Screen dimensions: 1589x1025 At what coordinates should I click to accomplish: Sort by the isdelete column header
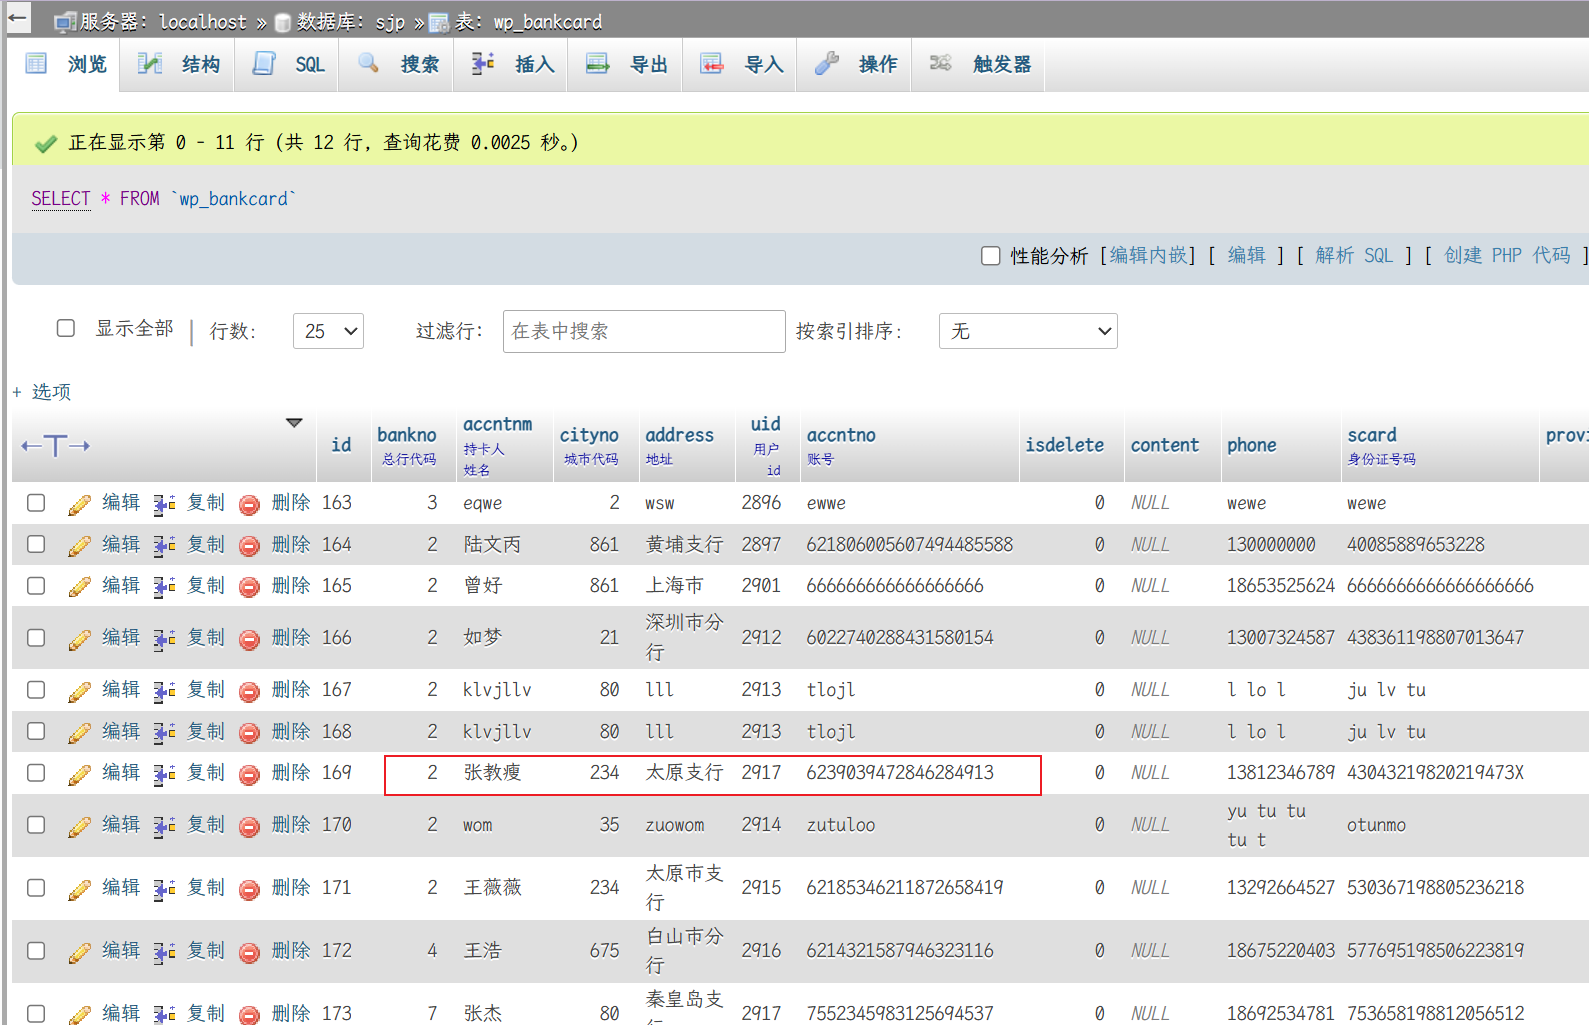[x=1064, y=446]
